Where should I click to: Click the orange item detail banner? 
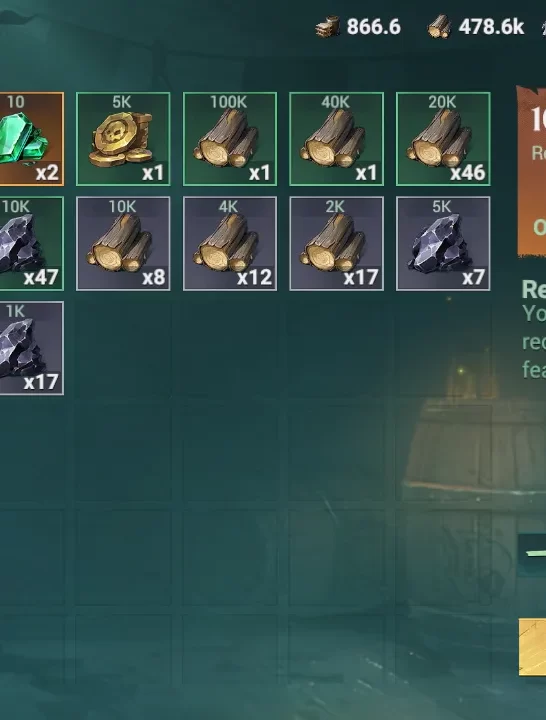click(x=532, y=171)
